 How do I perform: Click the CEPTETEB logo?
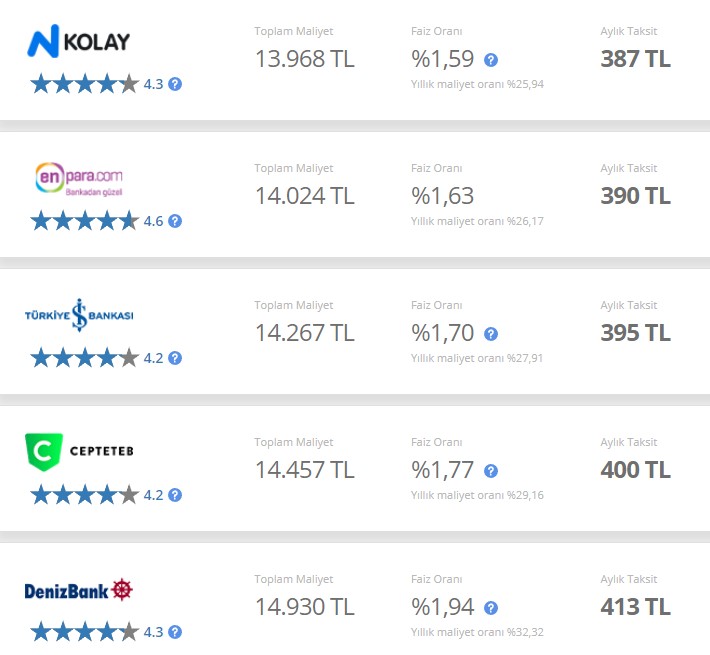(79, 452)
